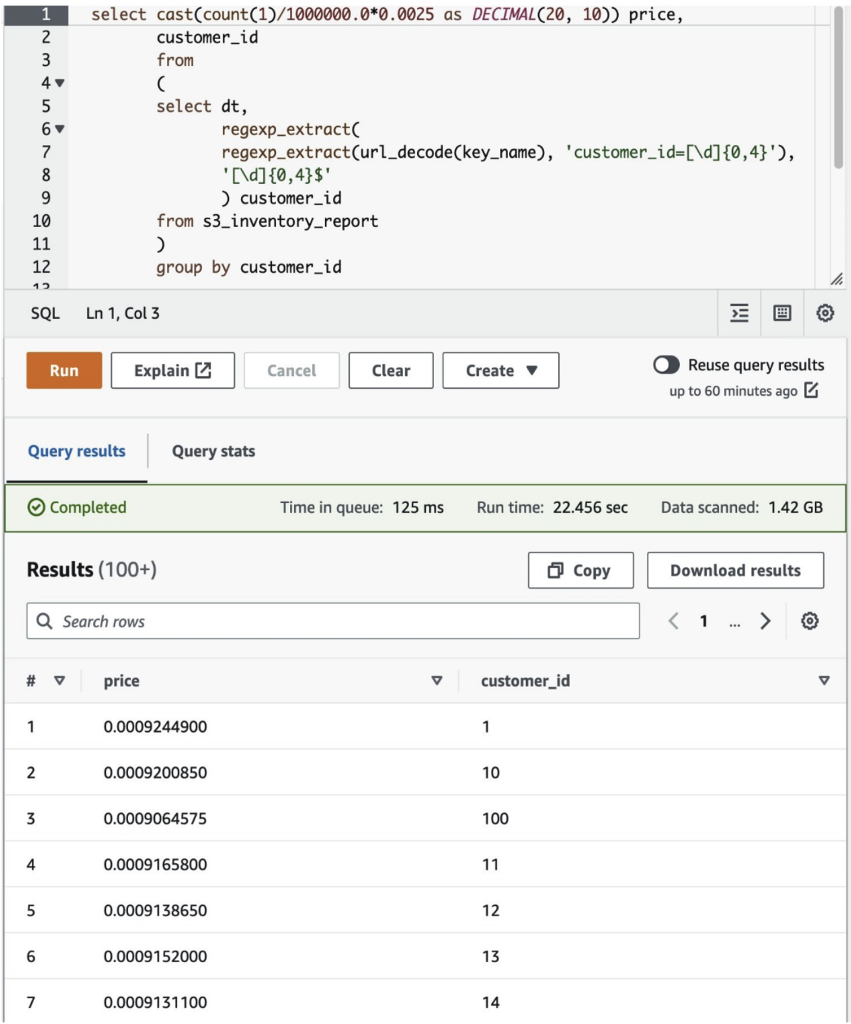This screenshot has height=1024, width=851.
Task: Run the SQL query
Action: pos(63,370)
